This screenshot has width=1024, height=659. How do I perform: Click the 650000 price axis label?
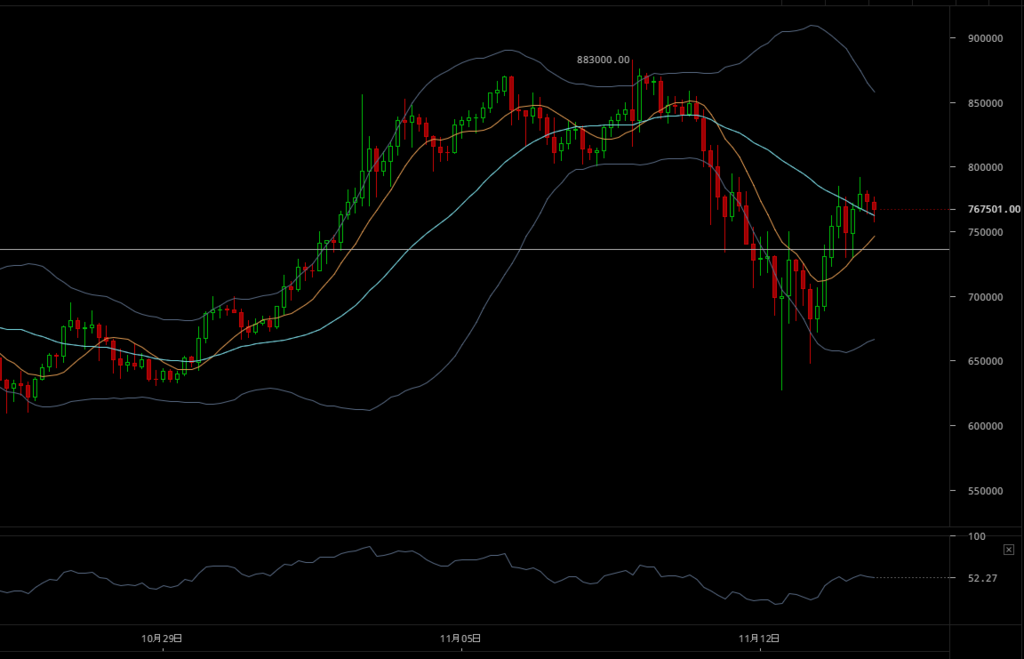(985, 361)
